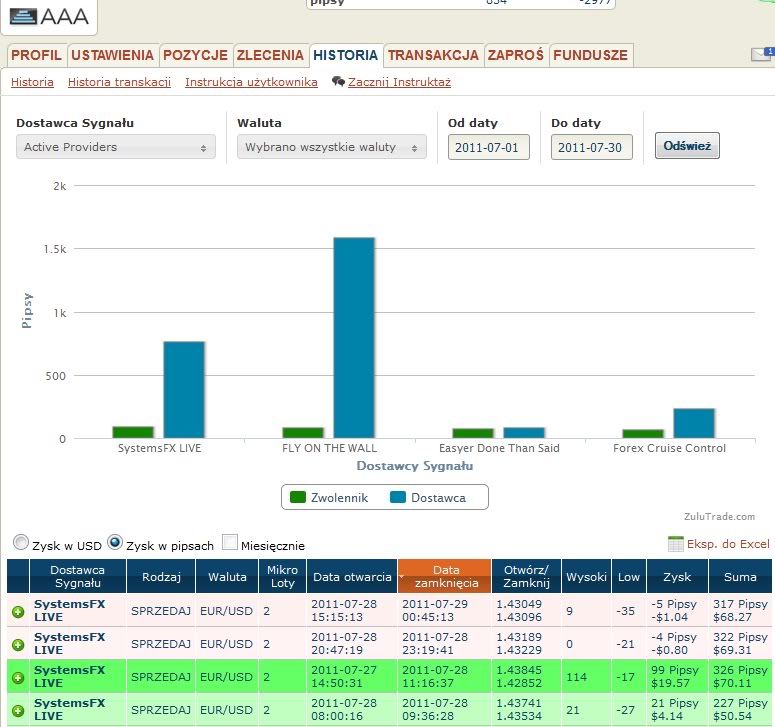Expand row closed 2011-07-28 23:19:41 with plus icon
The height and width of the screenshot is (727, 775).
[x=18, y=644]
